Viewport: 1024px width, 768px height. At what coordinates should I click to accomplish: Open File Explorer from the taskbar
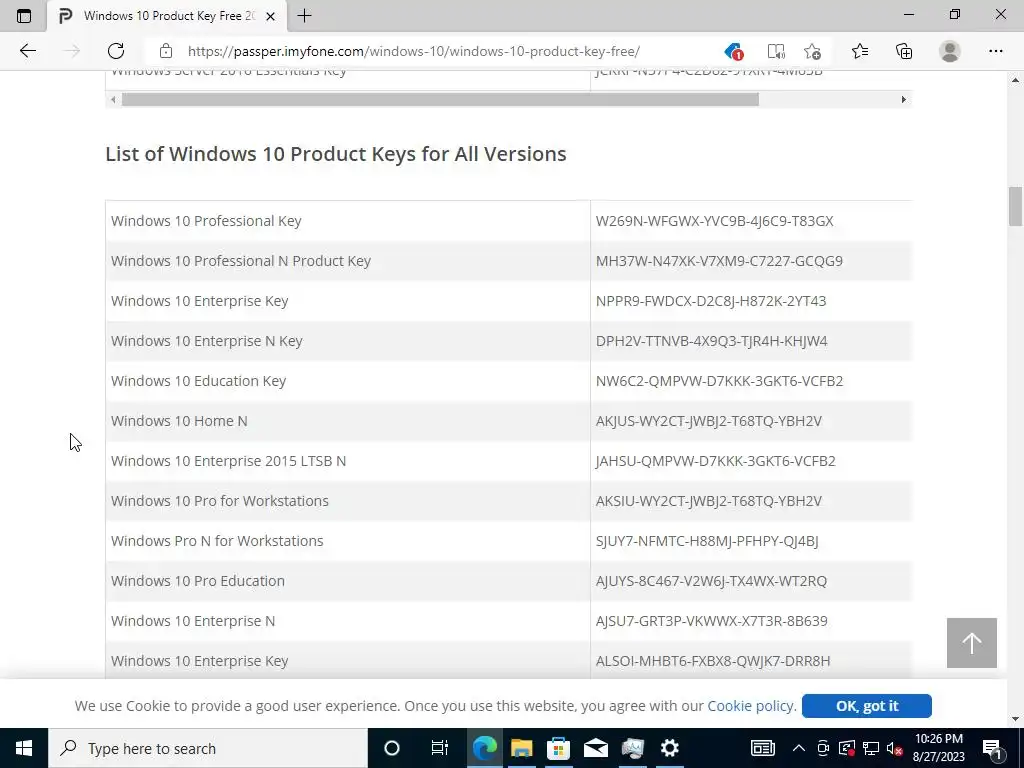point(521,748)
